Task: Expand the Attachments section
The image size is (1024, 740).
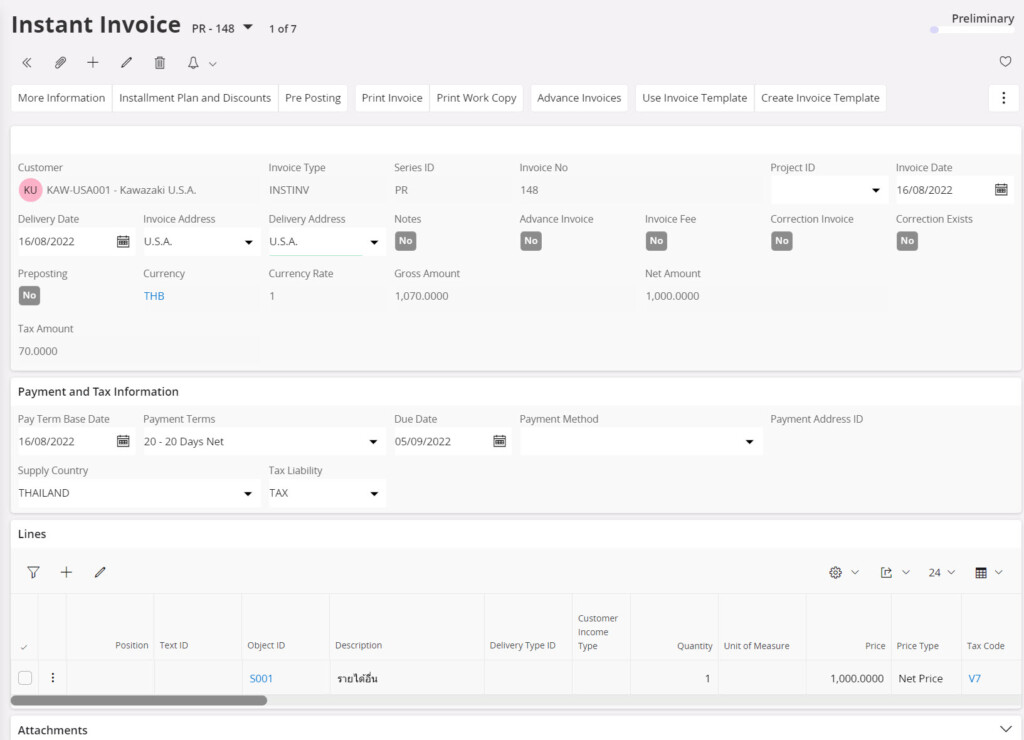Action: tap(1006, 730)
